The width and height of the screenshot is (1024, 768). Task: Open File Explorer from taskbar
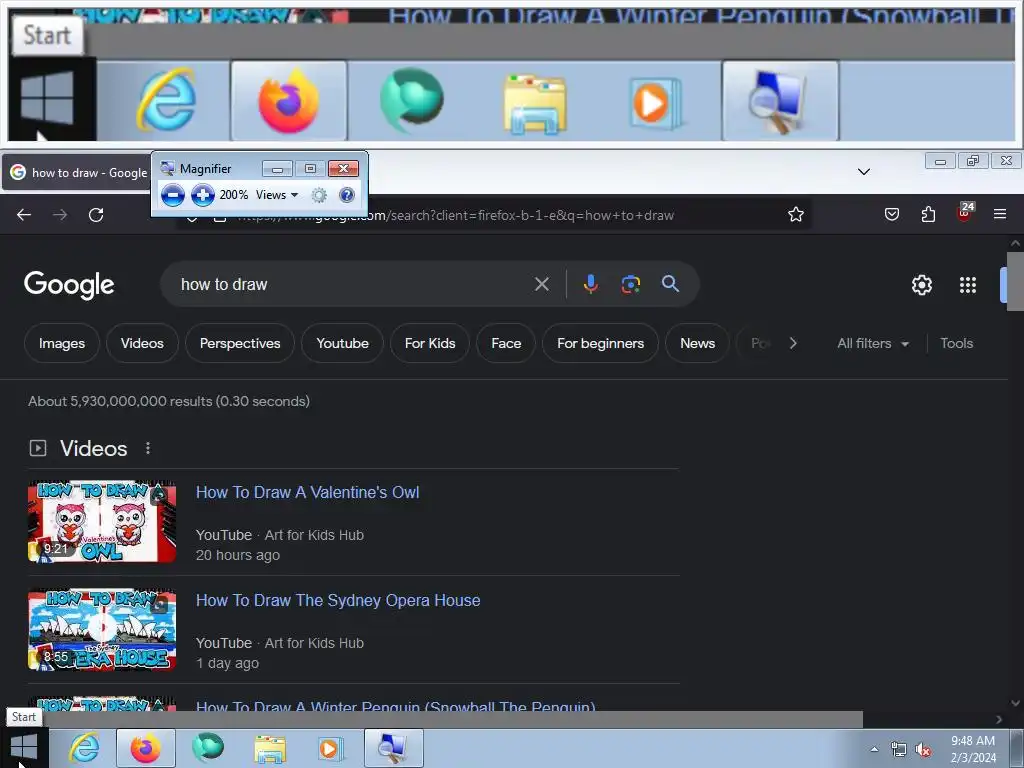tap(269, 748)
